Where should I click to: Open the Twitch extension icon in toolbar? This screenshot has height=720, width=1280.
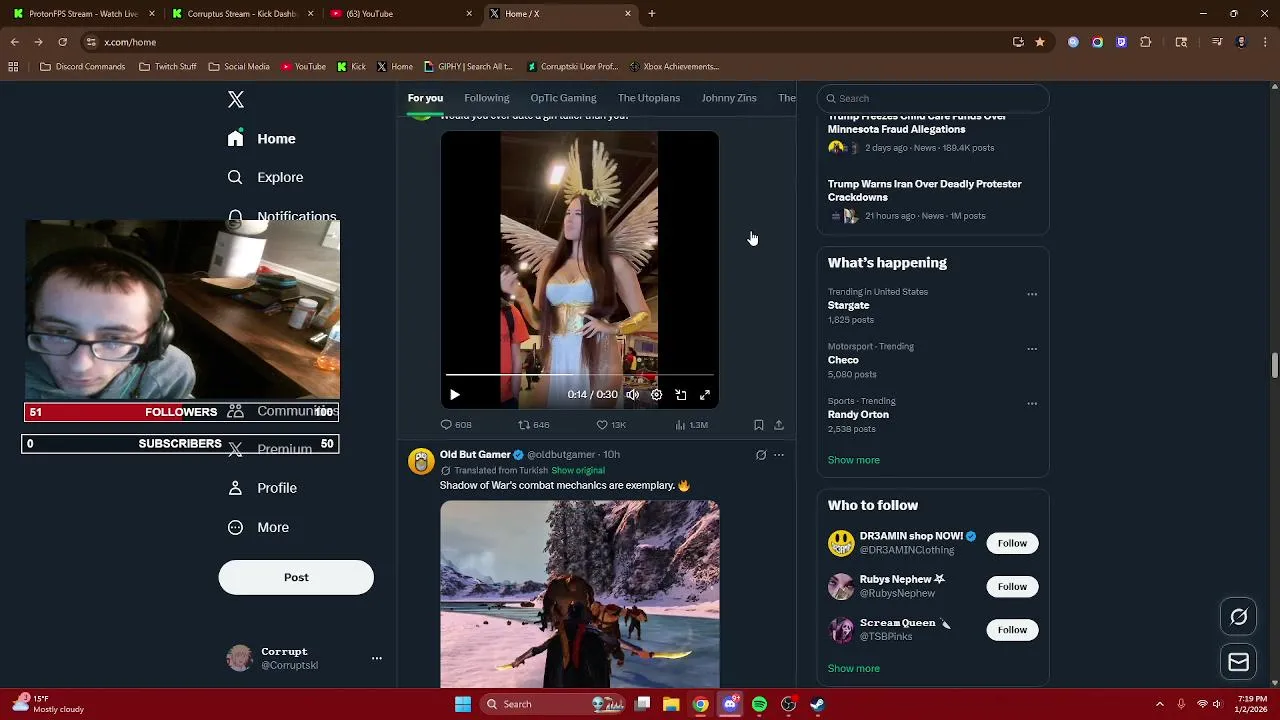[1121, 42]
